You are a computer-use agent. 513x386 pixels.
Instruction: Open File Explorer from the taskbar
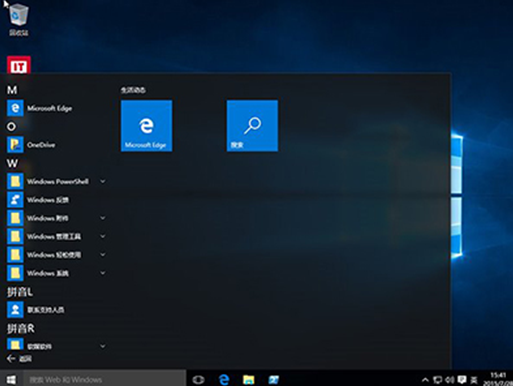pyautogui.click(x=249, y=380)
